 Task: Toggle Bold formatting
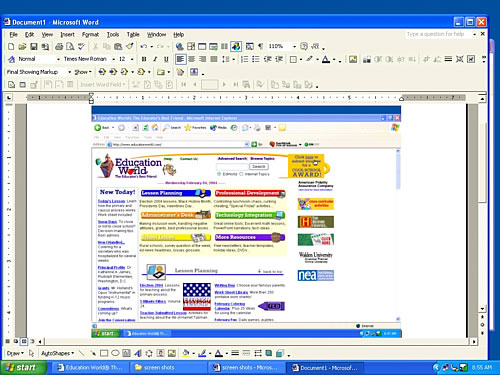click(144, 59)
